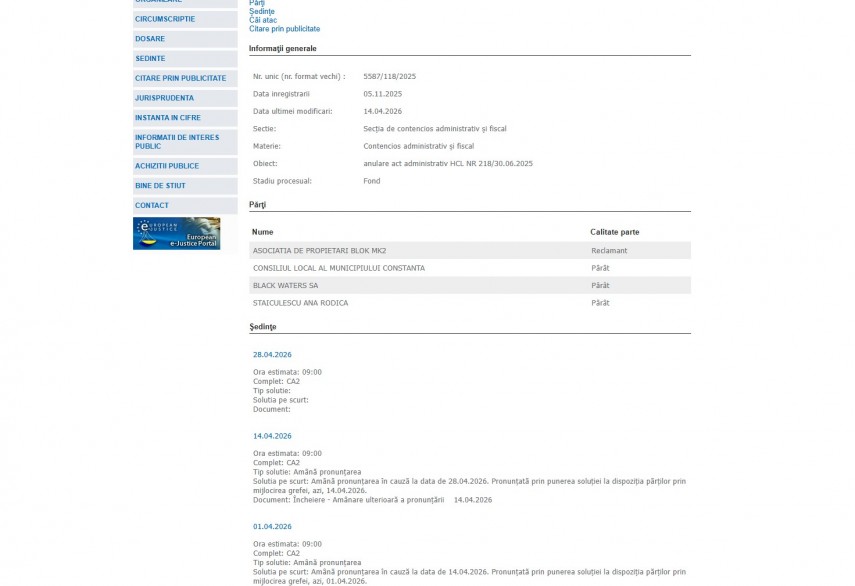This screenshot has height=586, width=855.
Task: Open the Contact page
Action: (x=152, y=206)
